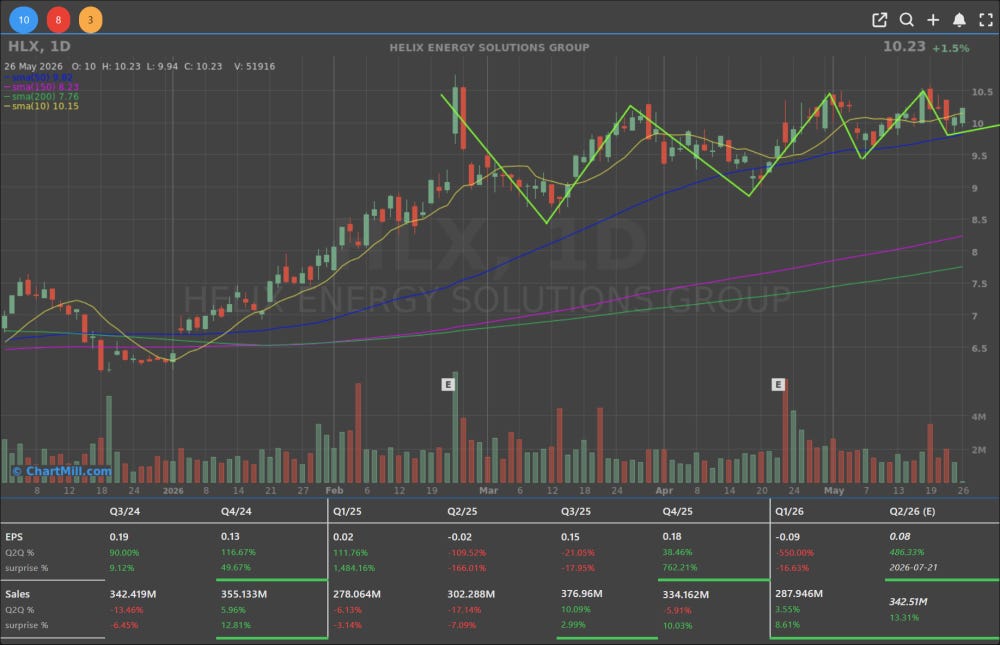Click the 1,484.16% EPS surprise value

[x=354, y=568]
